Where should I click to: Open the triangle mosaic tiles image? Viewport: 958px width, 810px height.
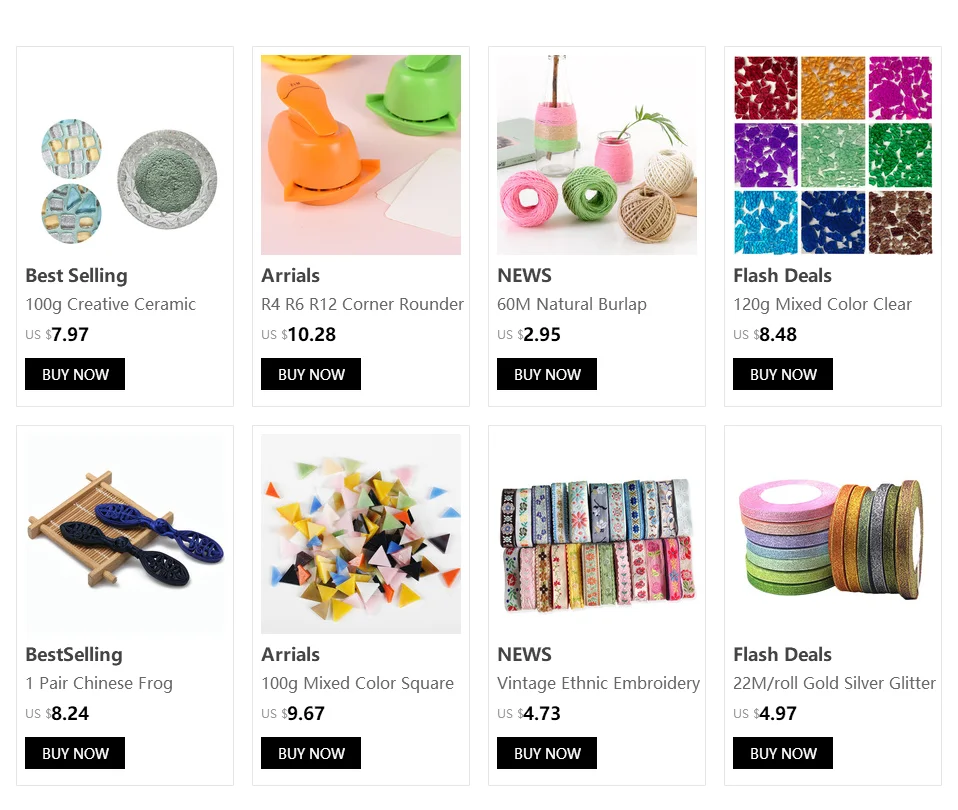click(361, 534)
